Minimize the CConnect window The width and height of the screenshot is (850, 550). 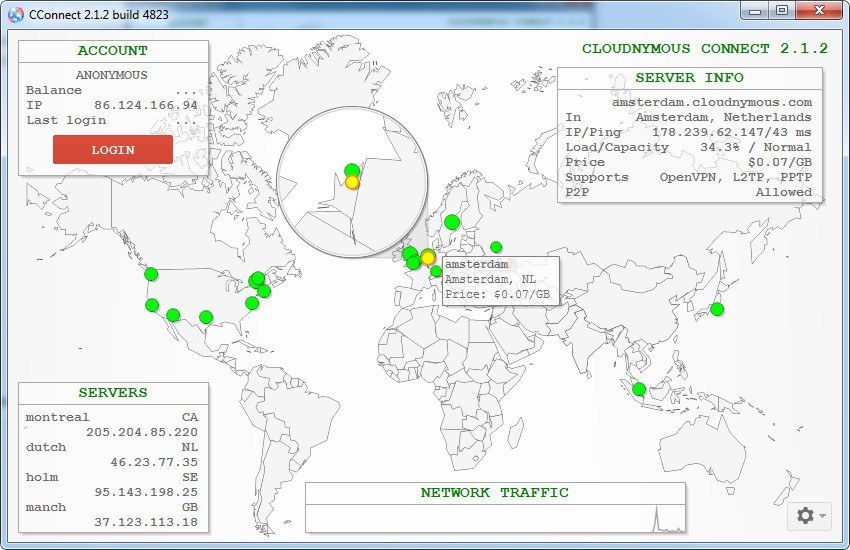pyautogui.click(x=756, y=10)
